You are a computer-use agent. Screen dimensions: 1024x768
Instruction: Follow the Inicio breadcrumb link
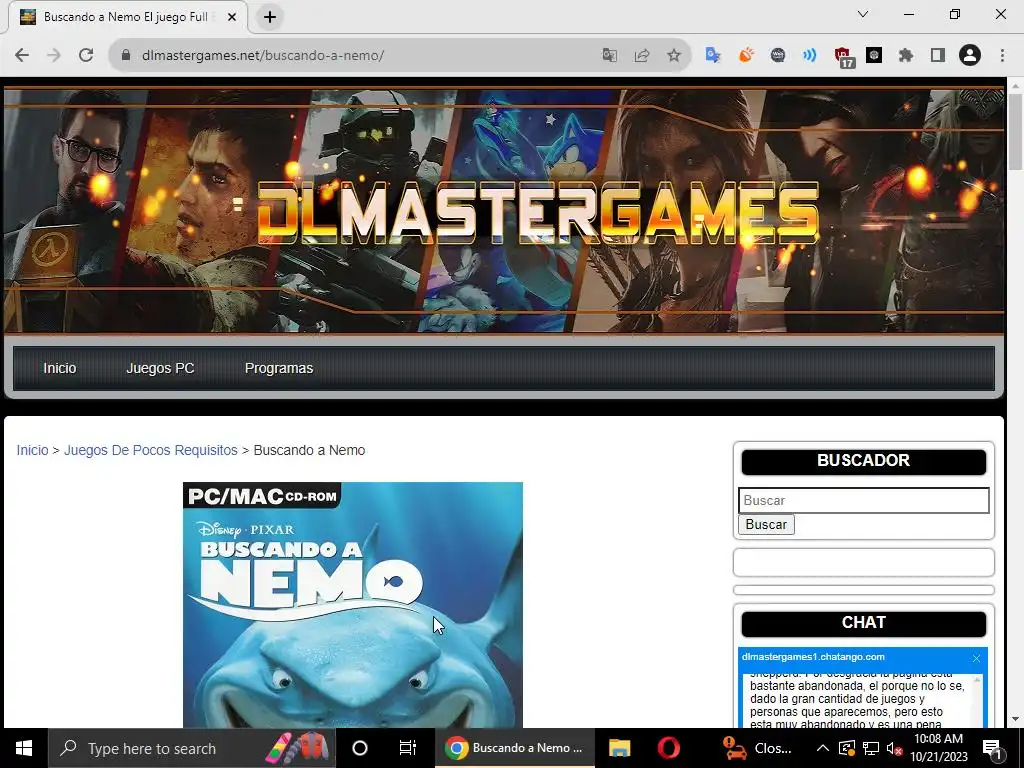33,450
